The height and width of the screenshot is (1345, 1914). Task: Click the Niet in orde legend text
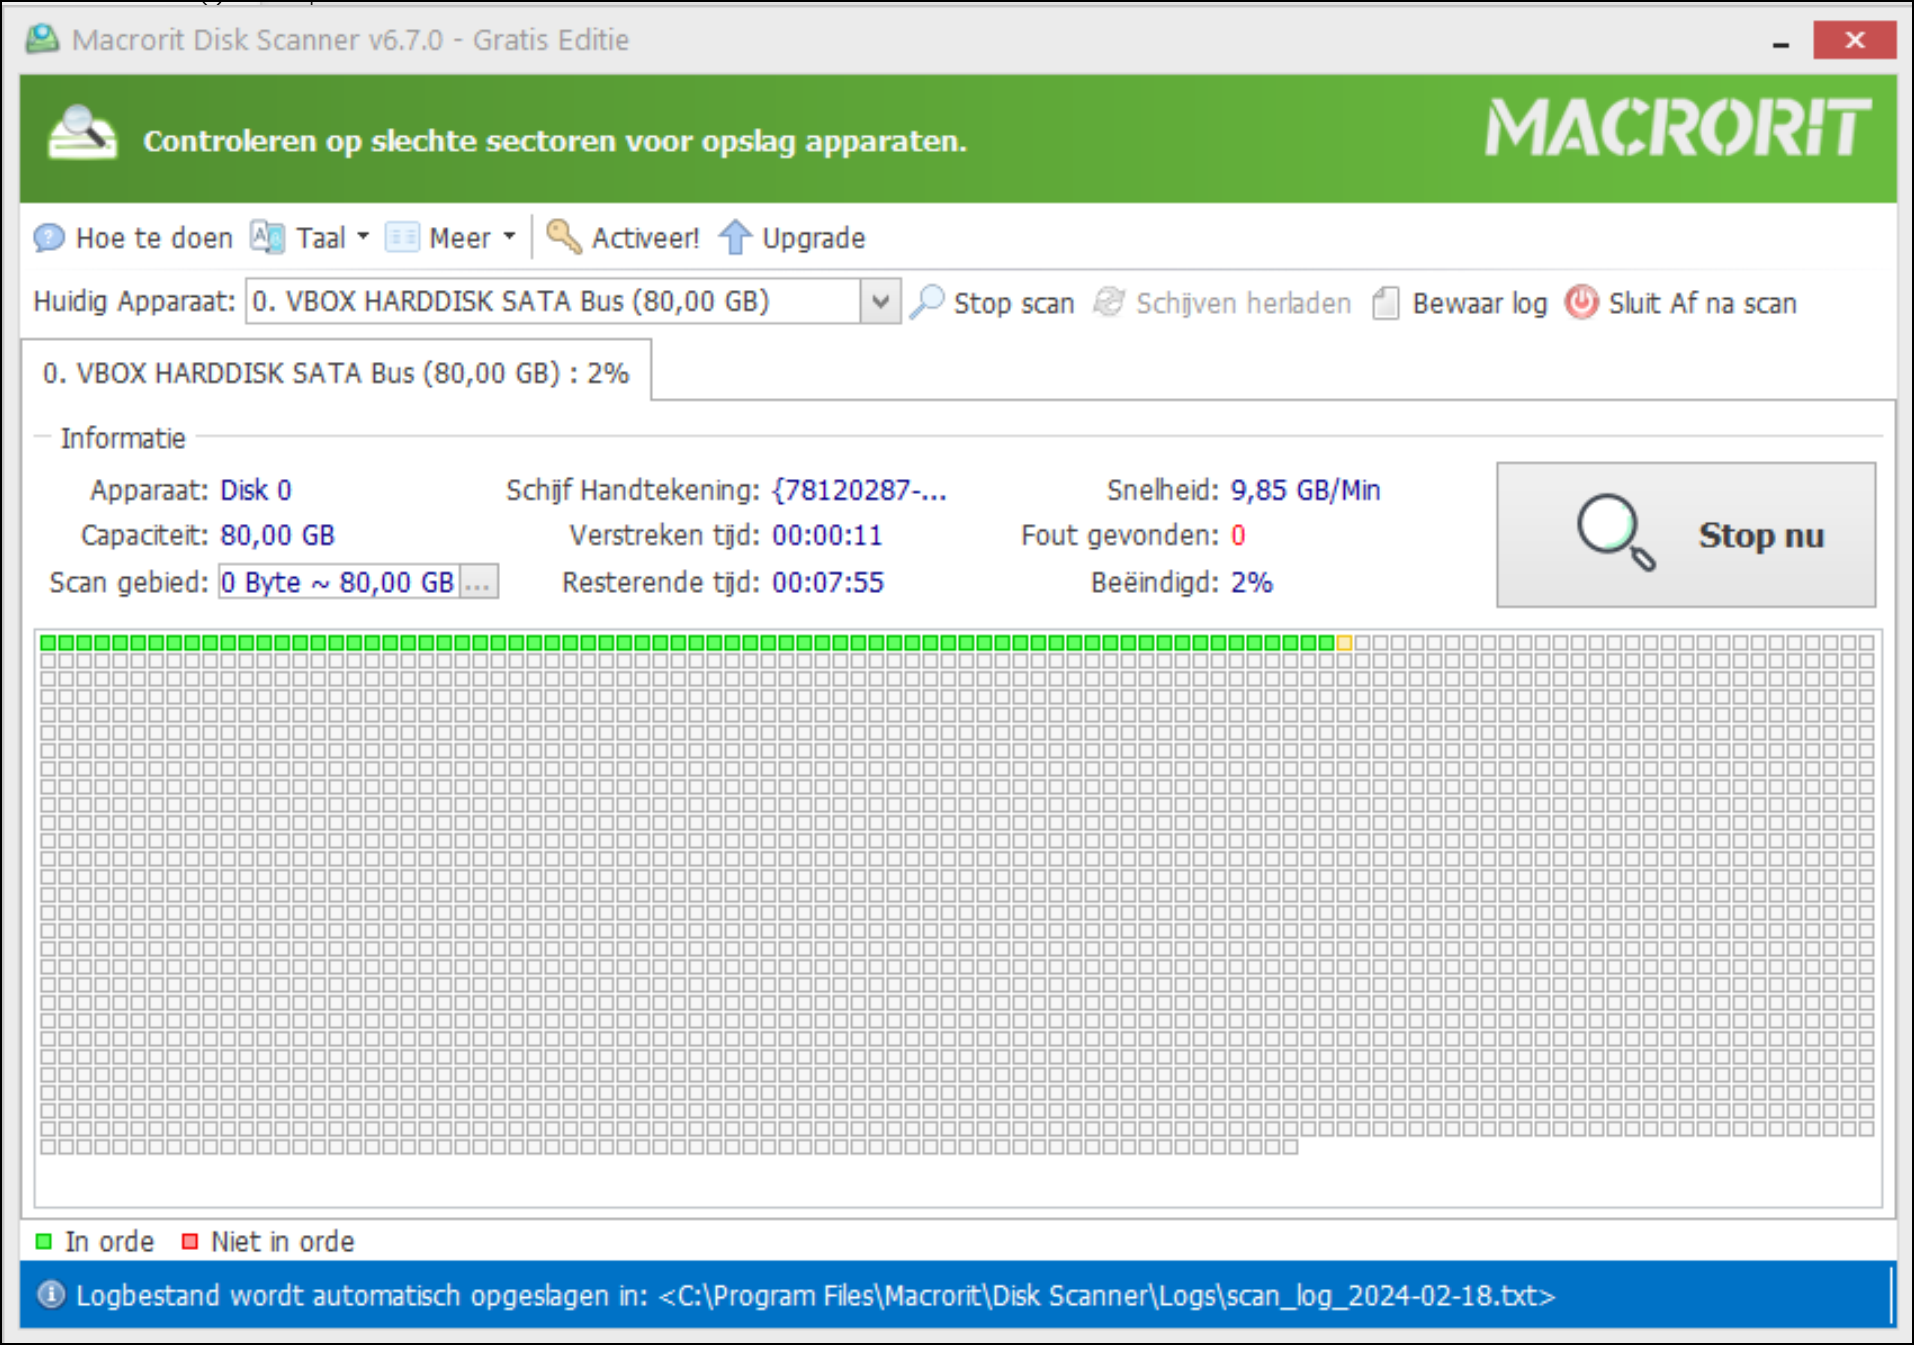pyautogui.click(x=283, y=1241)
